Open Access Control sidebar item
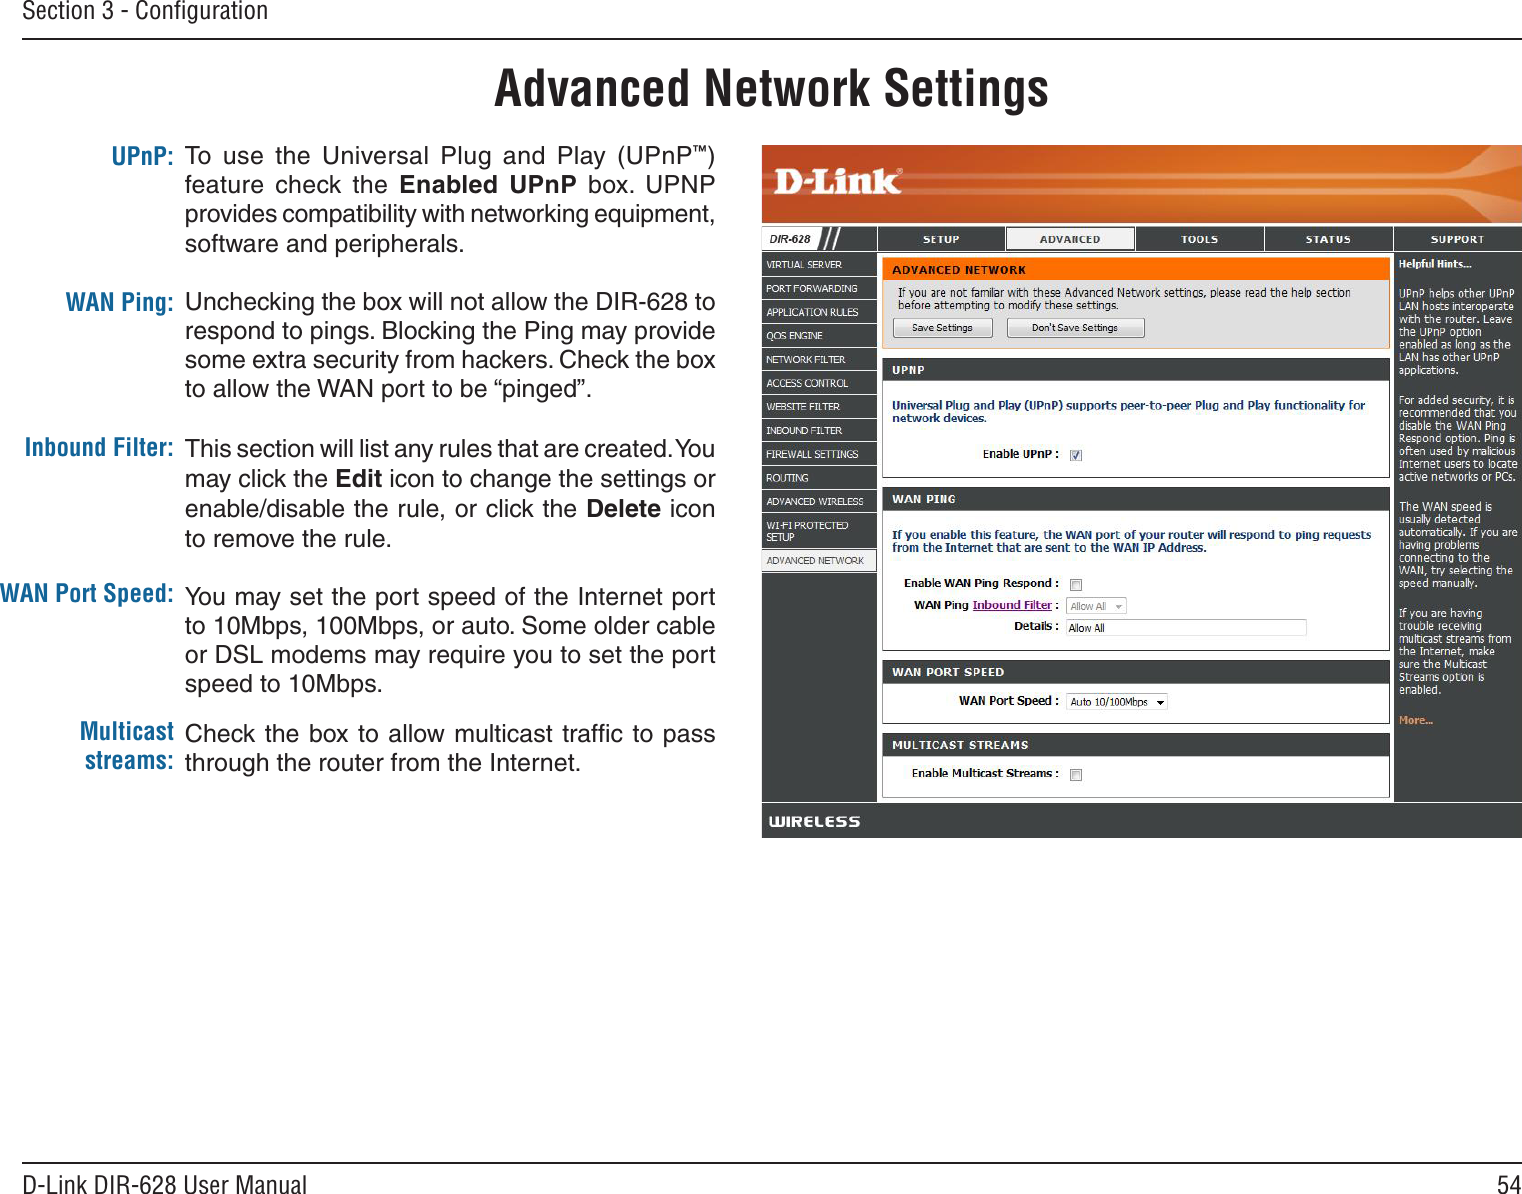The height and width of the screenshot is (1194, 1522). click(x=819, y=383)
